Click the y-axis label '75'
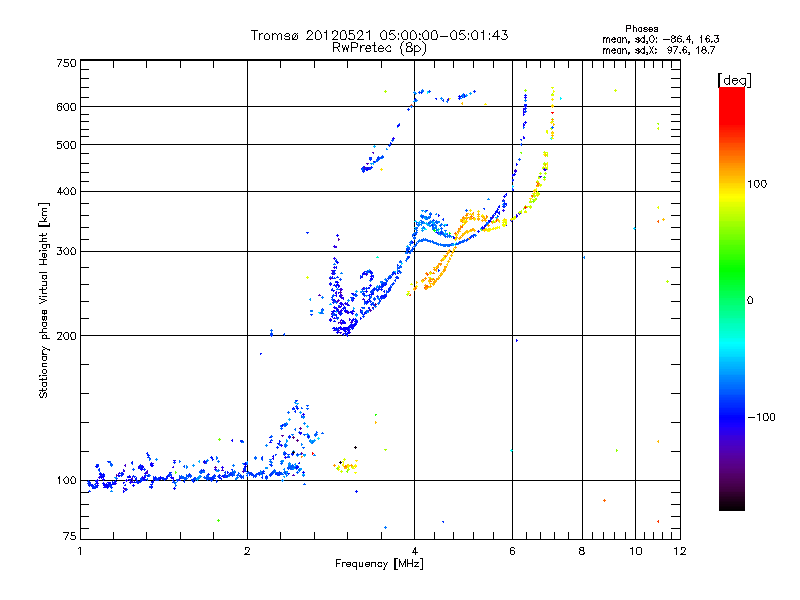The height and width of the screenshot is (600, 800). pyautogui.click(x=70, y=536)
